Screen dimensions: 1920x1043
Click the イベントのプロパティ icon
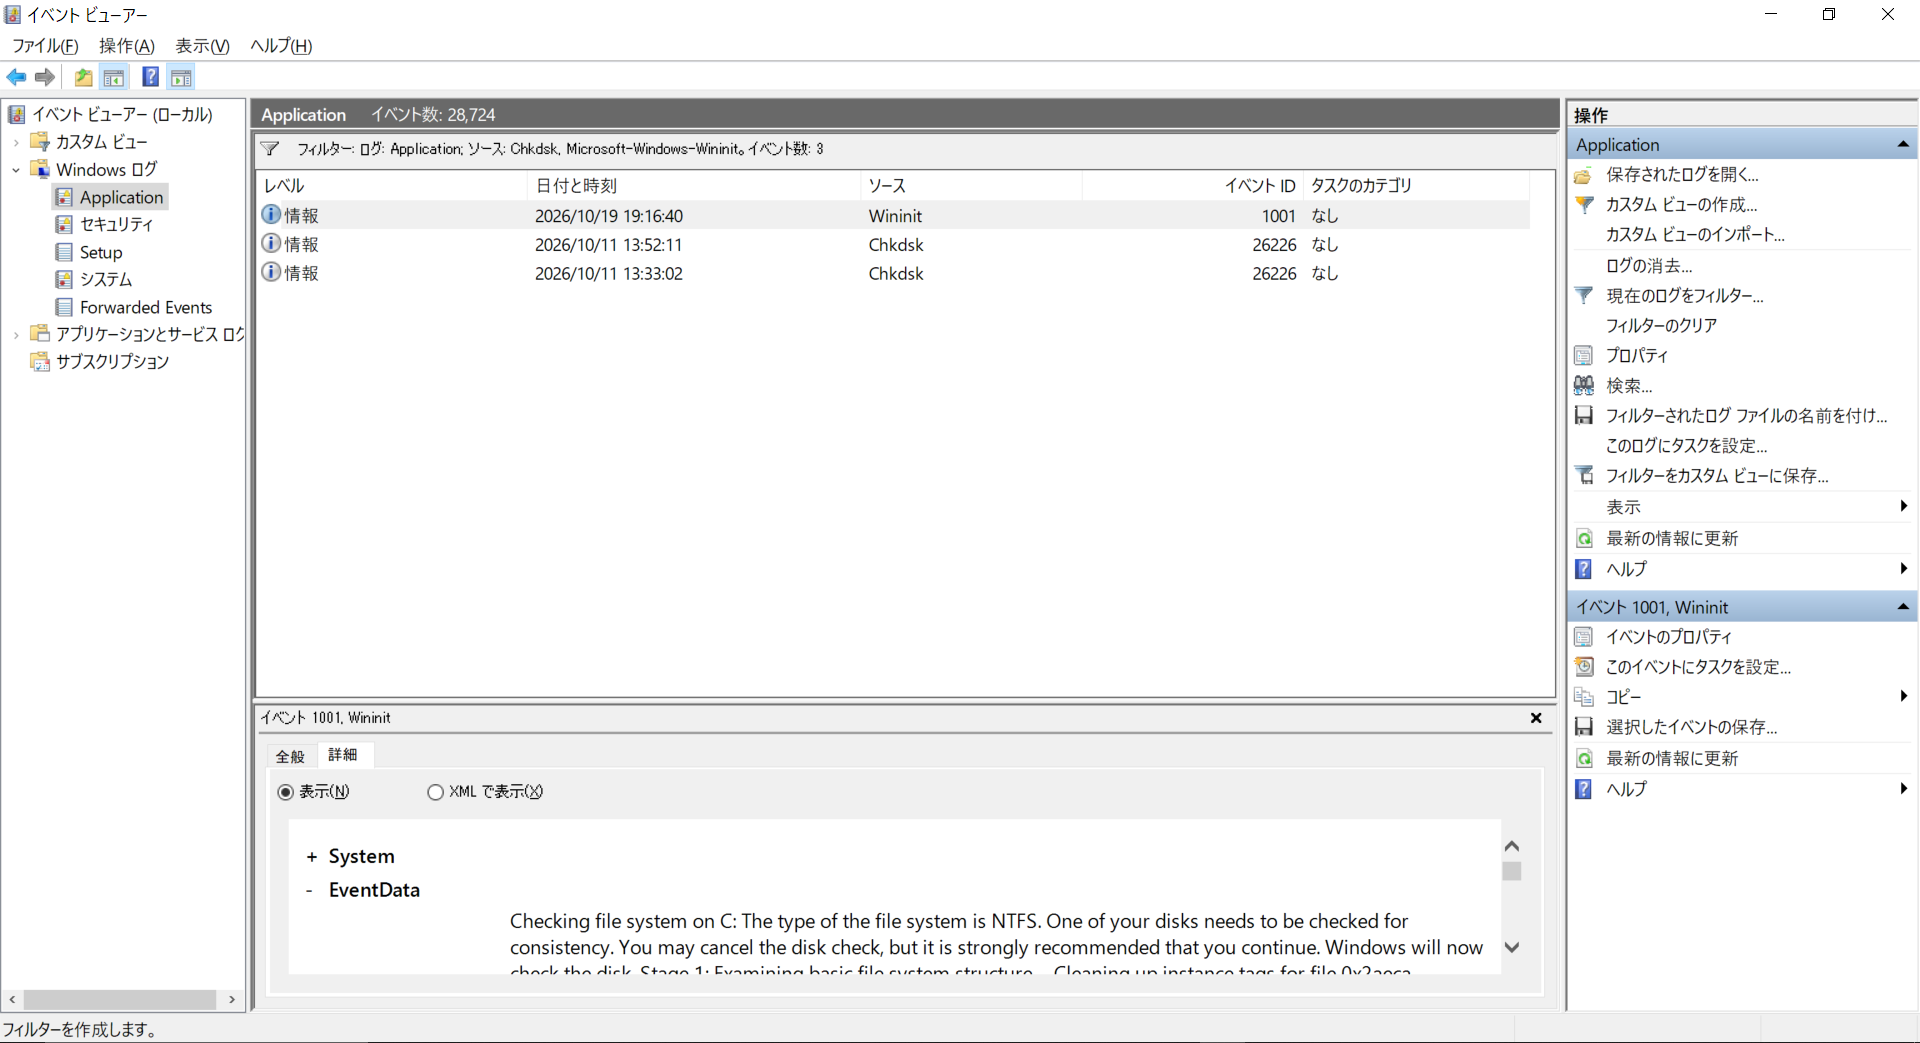[x=1584, y=637]
